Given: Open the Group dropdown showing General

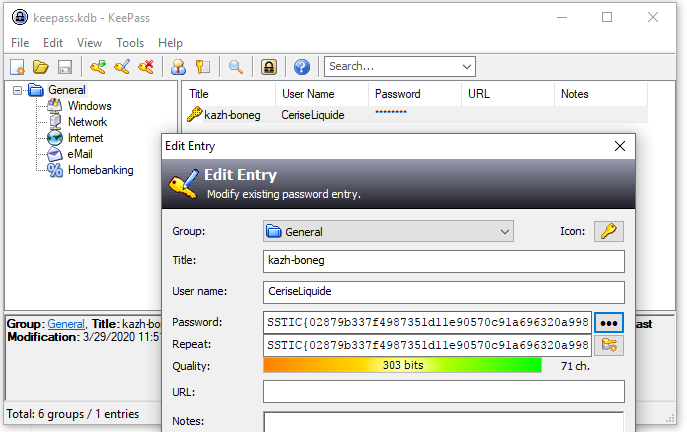Looking at the screenshot, I should [388, 231].
